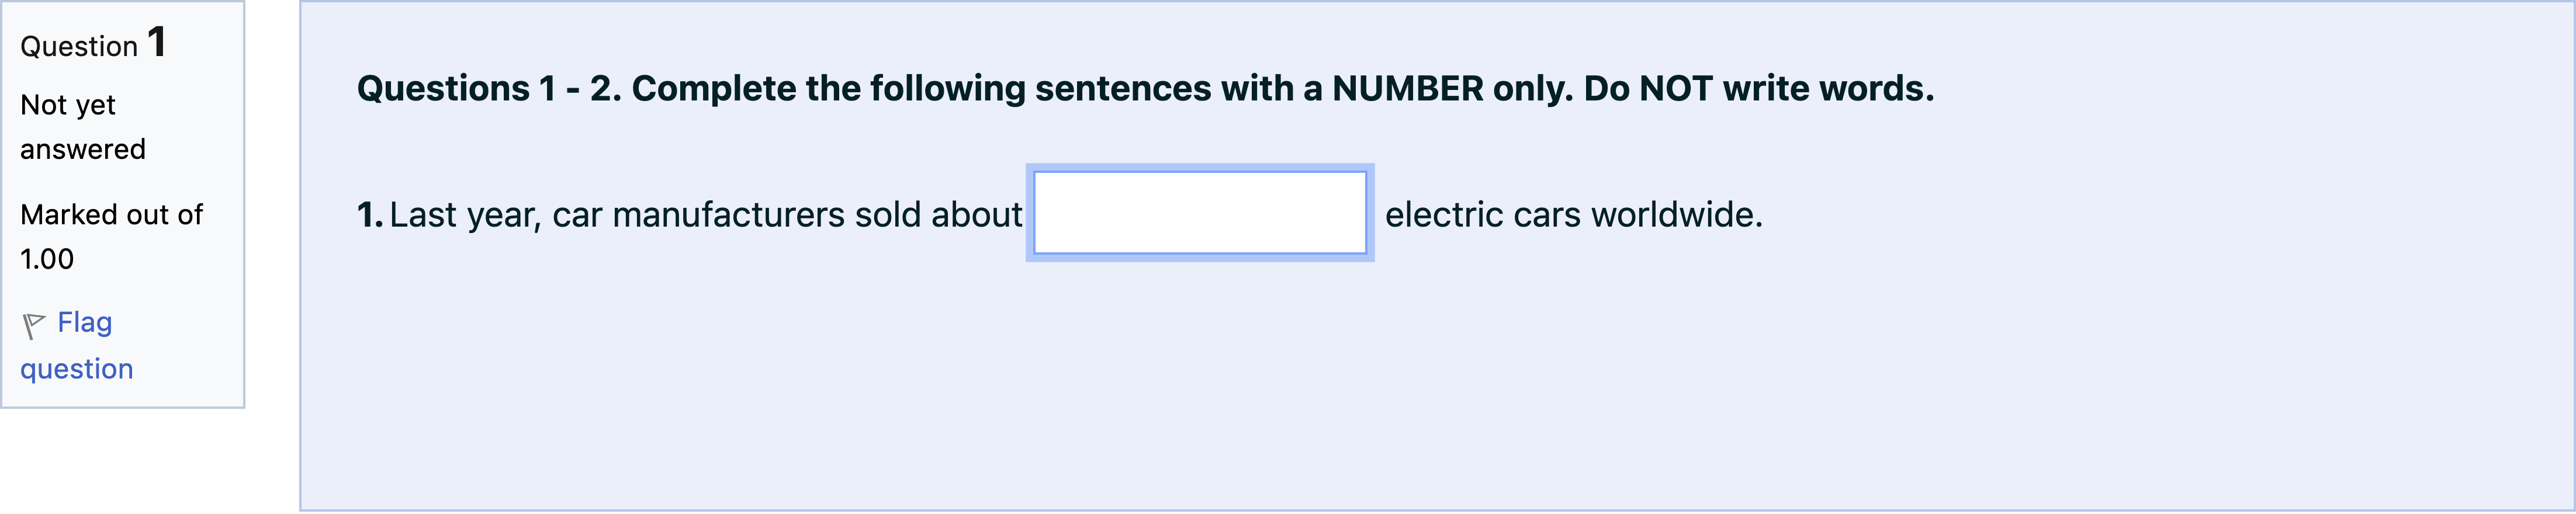Click the Questions 1 - 2 instruction heading

pos(1146,88)
